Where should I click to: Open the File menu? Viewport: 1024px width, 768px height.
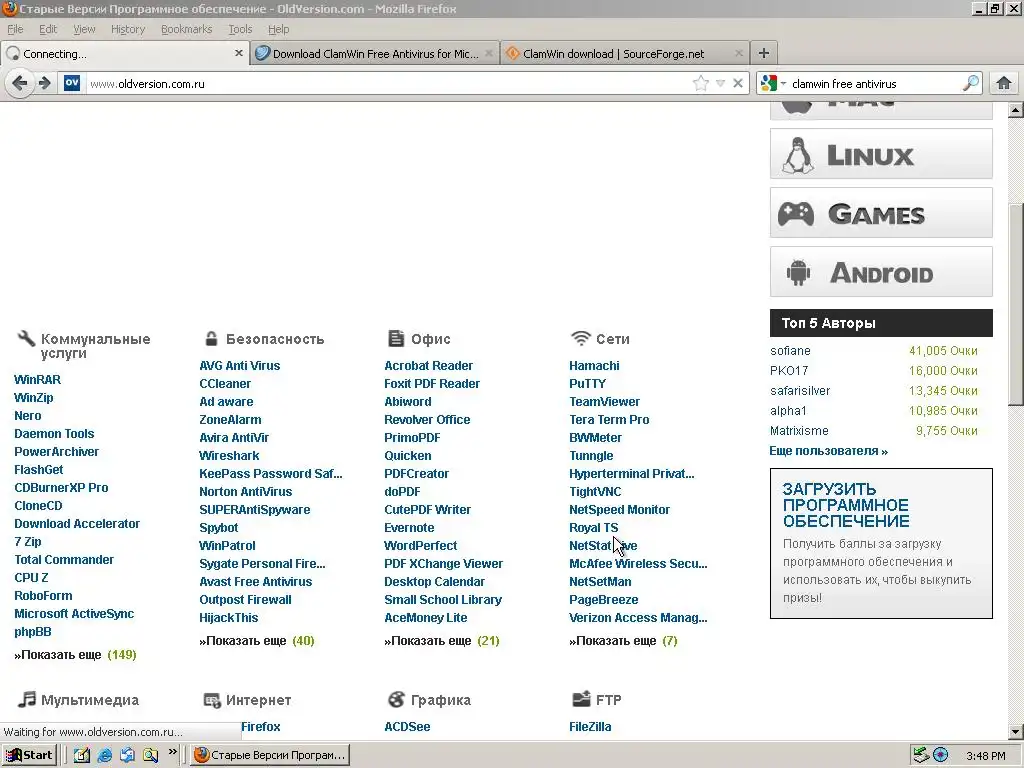coord(15,29)
